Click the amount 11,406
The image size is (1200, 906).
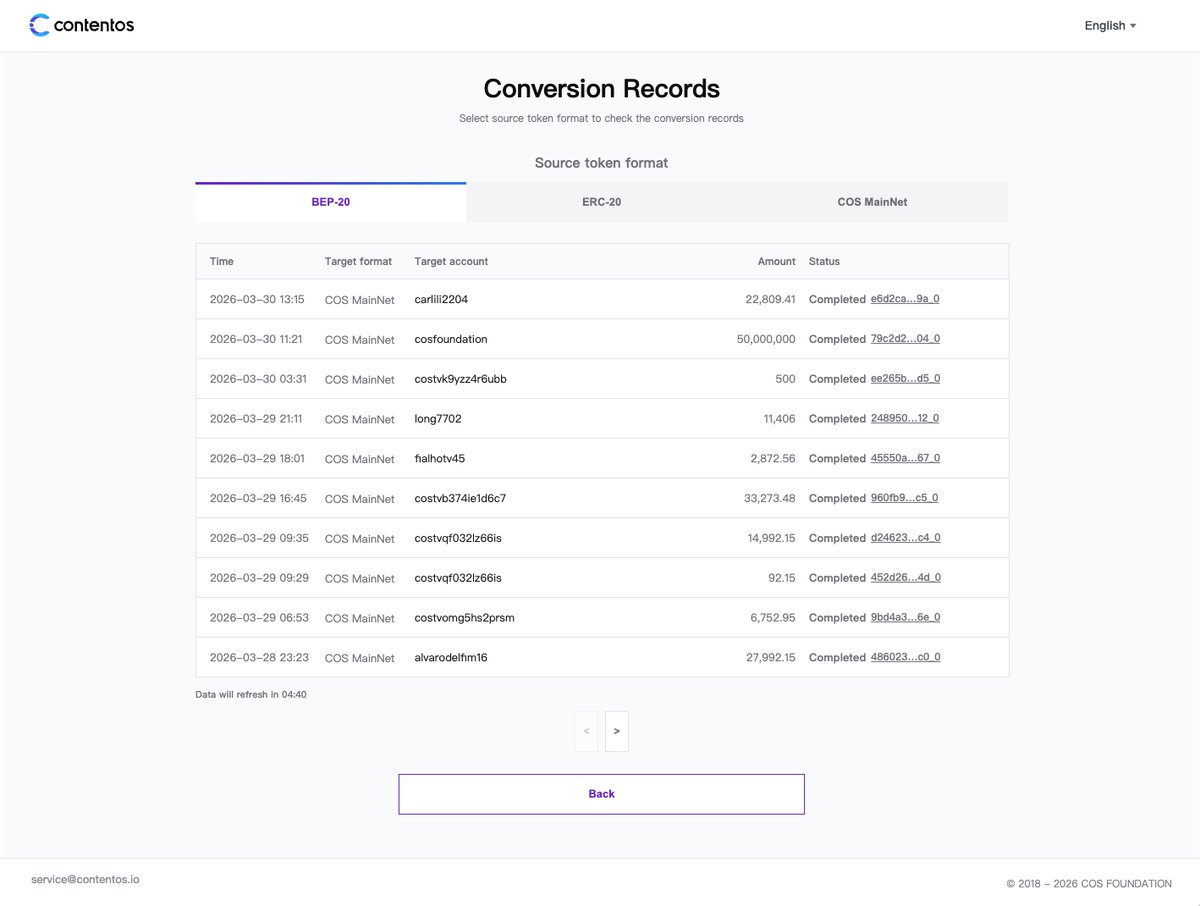pos(779,419)
